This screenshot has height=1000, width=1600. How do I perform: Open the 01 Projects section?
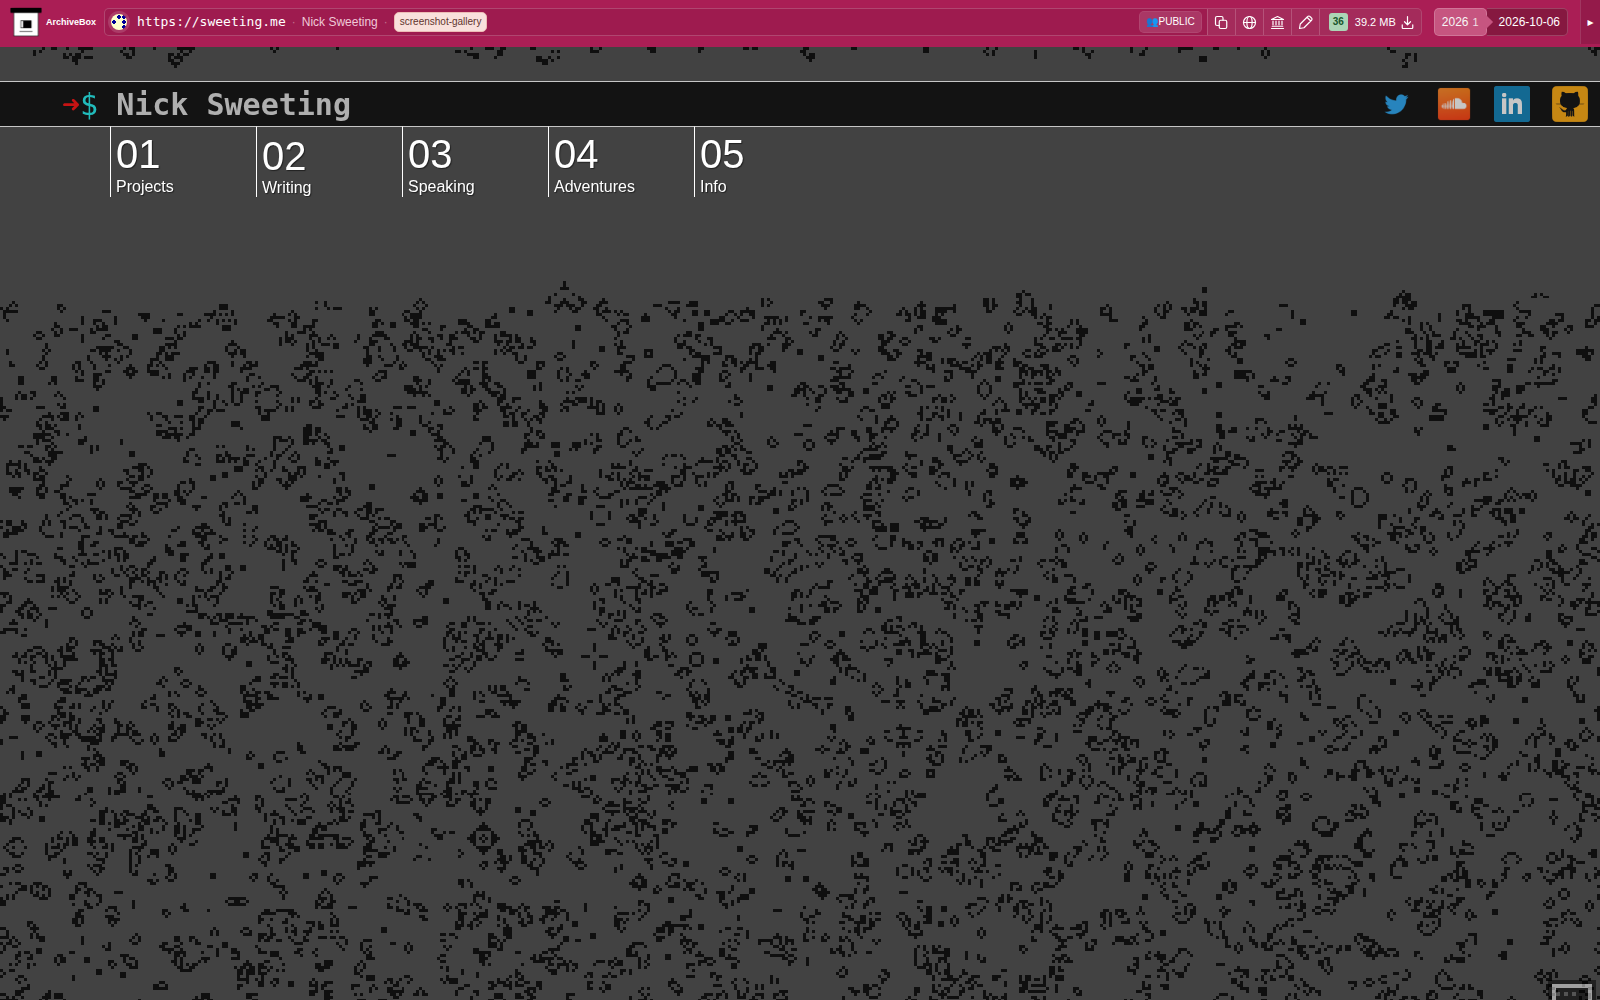pos(145,164)
